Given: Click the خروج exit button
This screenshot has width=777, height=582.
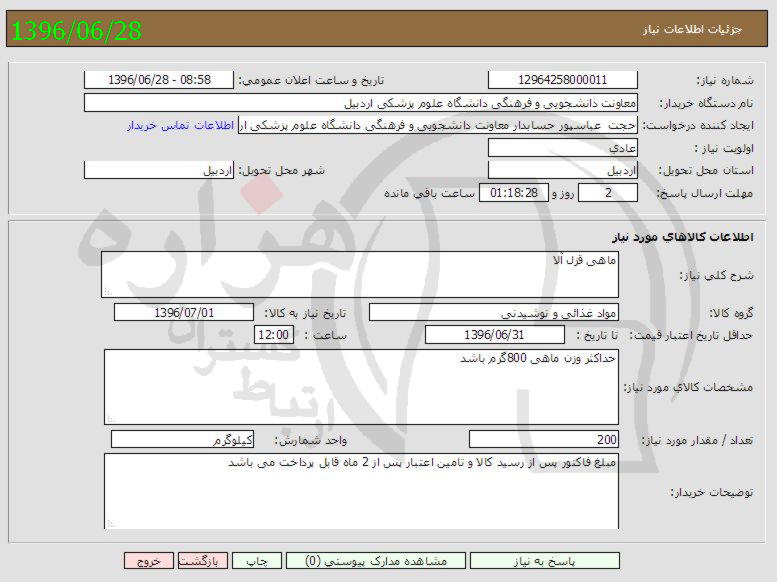Looking at the screenshot, I should (149, 561).
